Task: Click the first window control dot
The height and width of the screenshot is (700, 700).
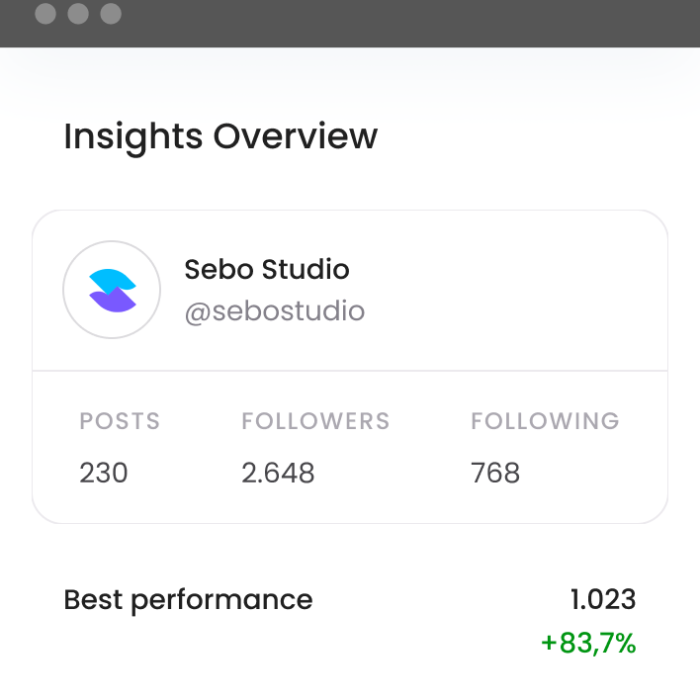Action: coord(46,13)
